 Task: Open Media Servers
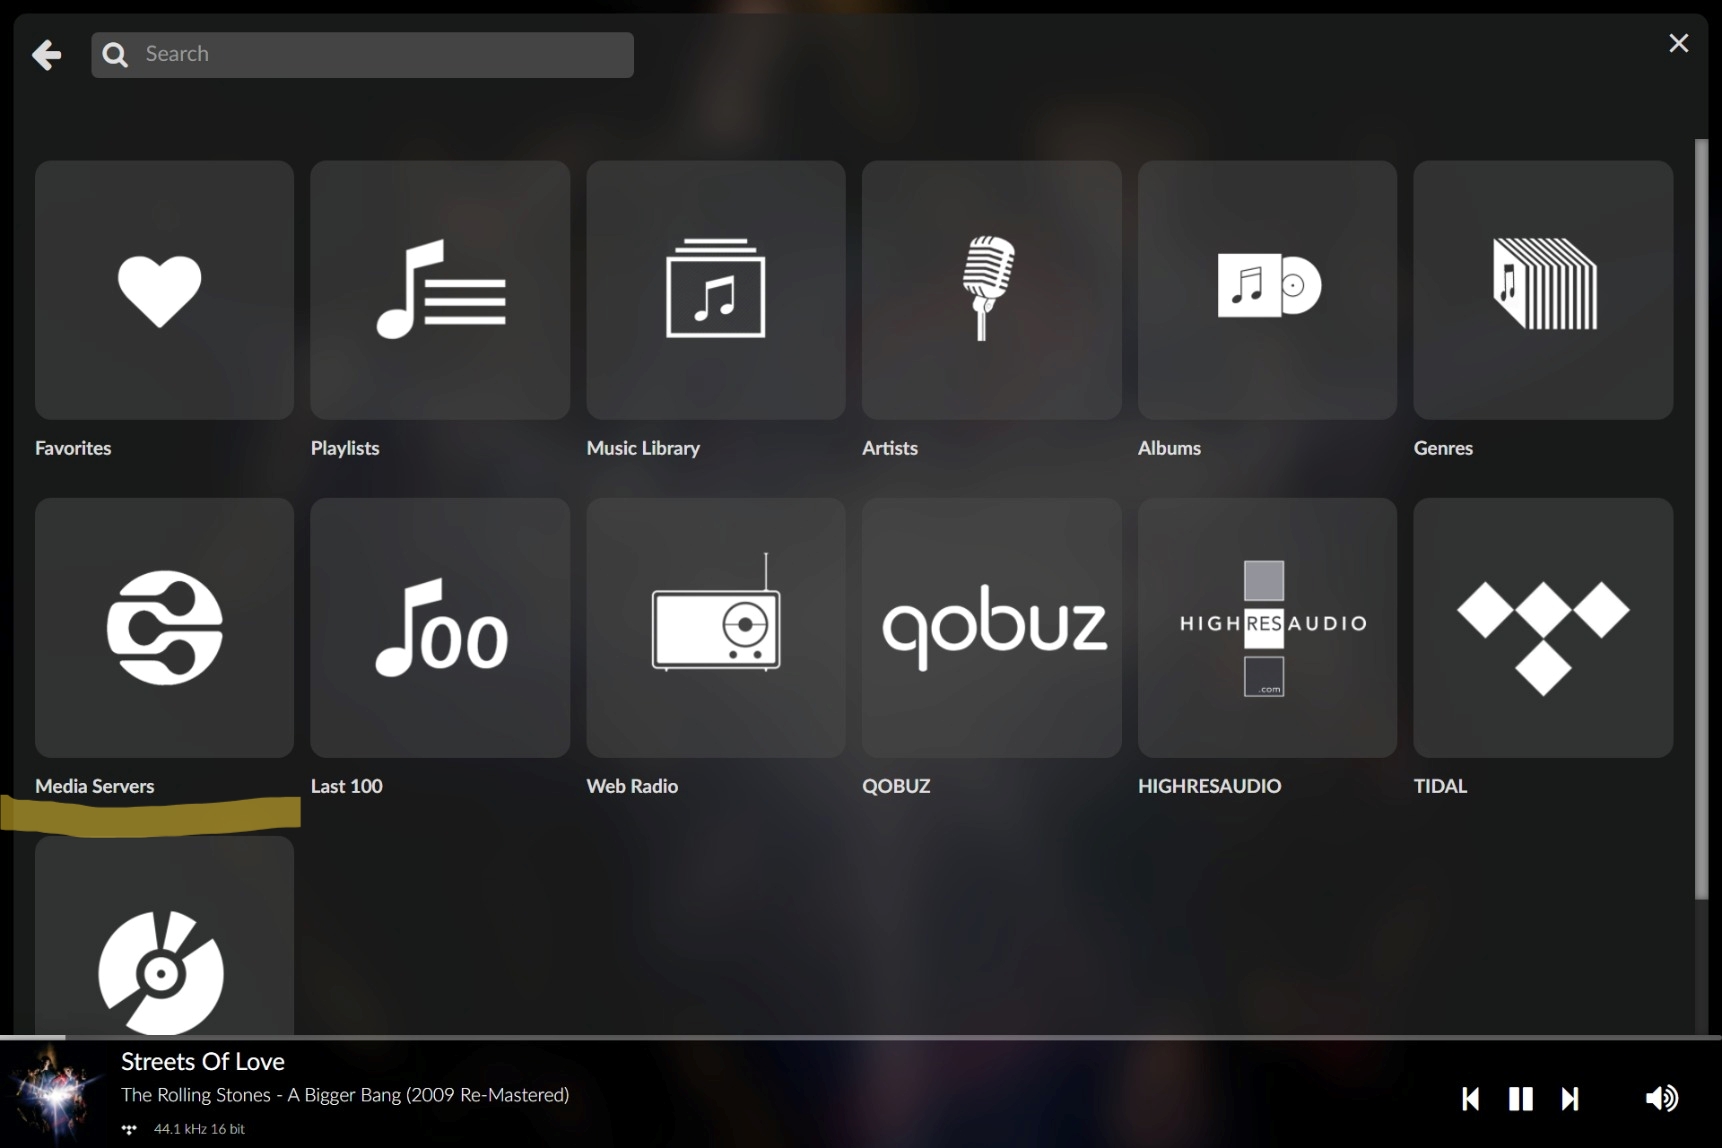pos(163,627)
